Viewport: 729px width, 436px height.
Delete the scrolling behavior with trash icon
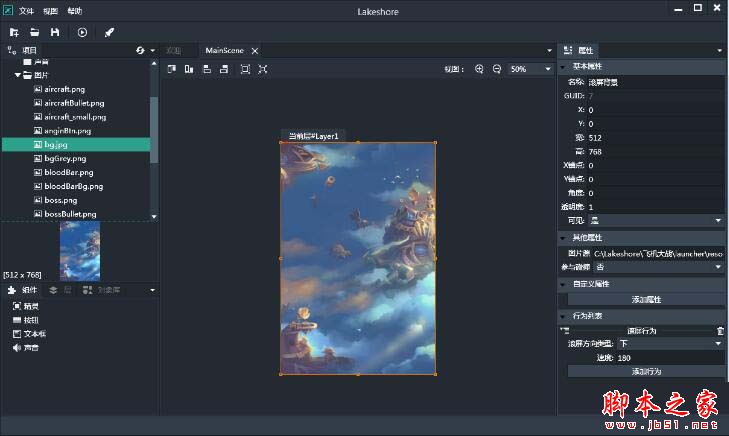(x=720, y=330)
